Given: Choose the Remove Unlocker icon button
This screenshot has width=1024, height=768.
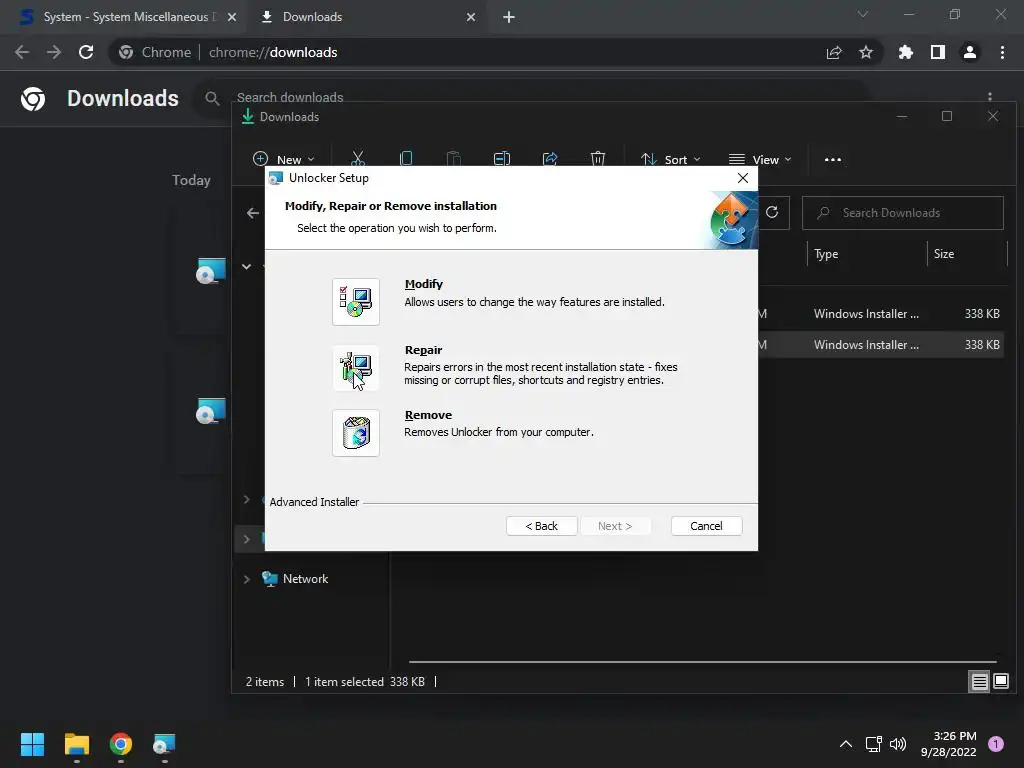Looking at the screenshot, I should pos(355,432).
